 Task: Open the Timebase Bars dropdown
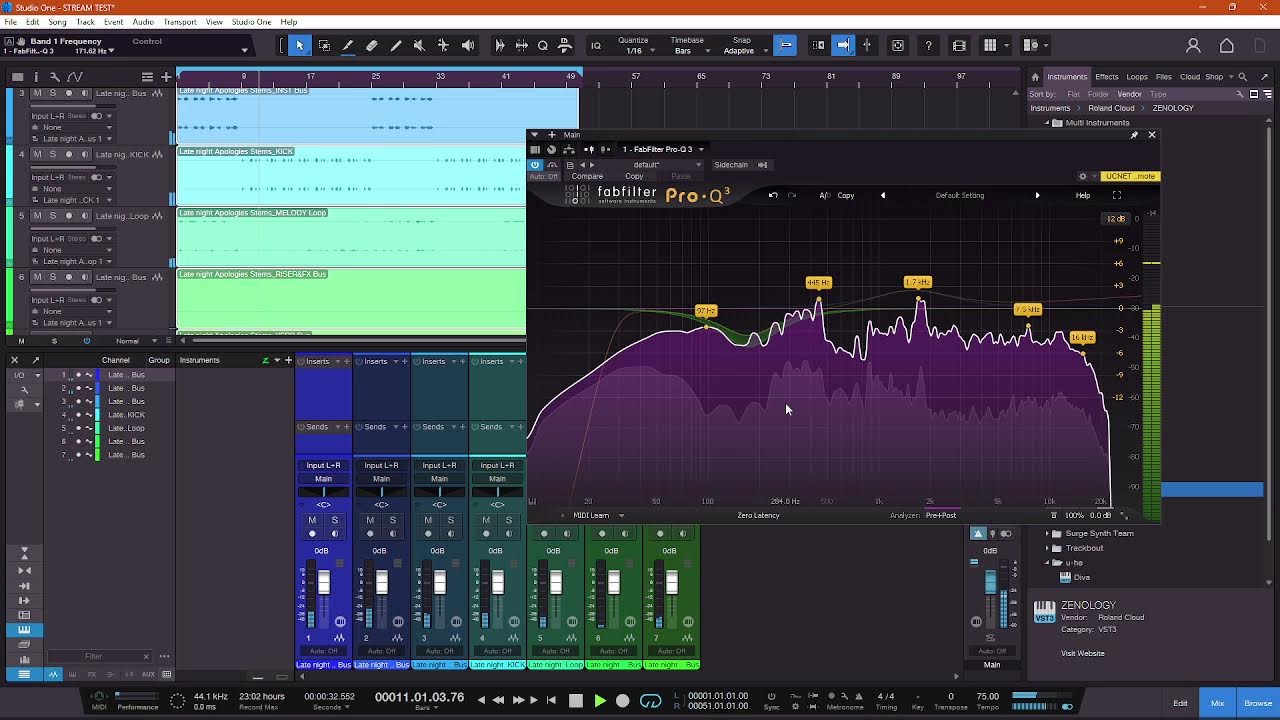(690, 51)
